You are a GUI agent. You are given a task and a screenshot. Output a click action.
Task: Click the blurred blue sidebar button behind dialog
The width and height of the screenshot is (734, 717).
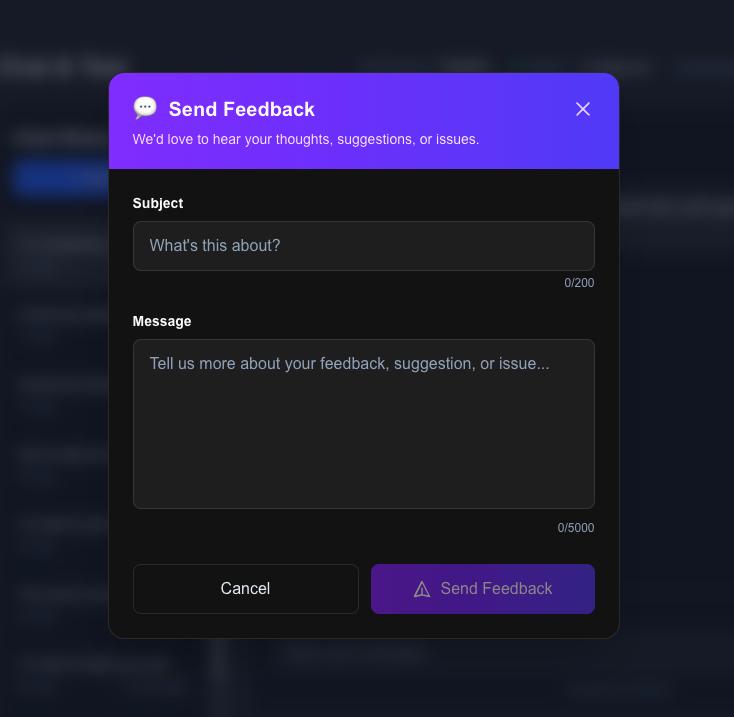(x=60, y=178)
